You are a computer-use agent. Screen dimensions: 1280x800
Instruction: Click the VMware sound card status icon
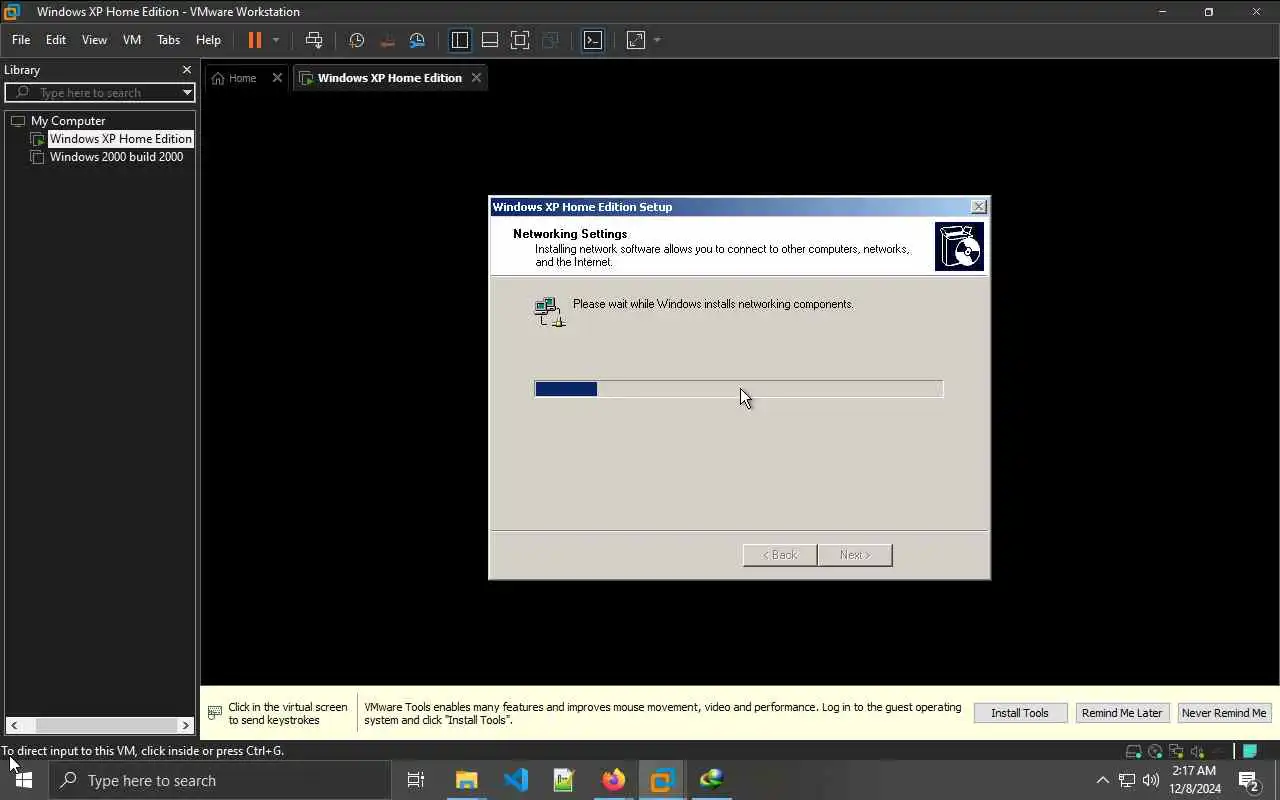coord(1197,751)
